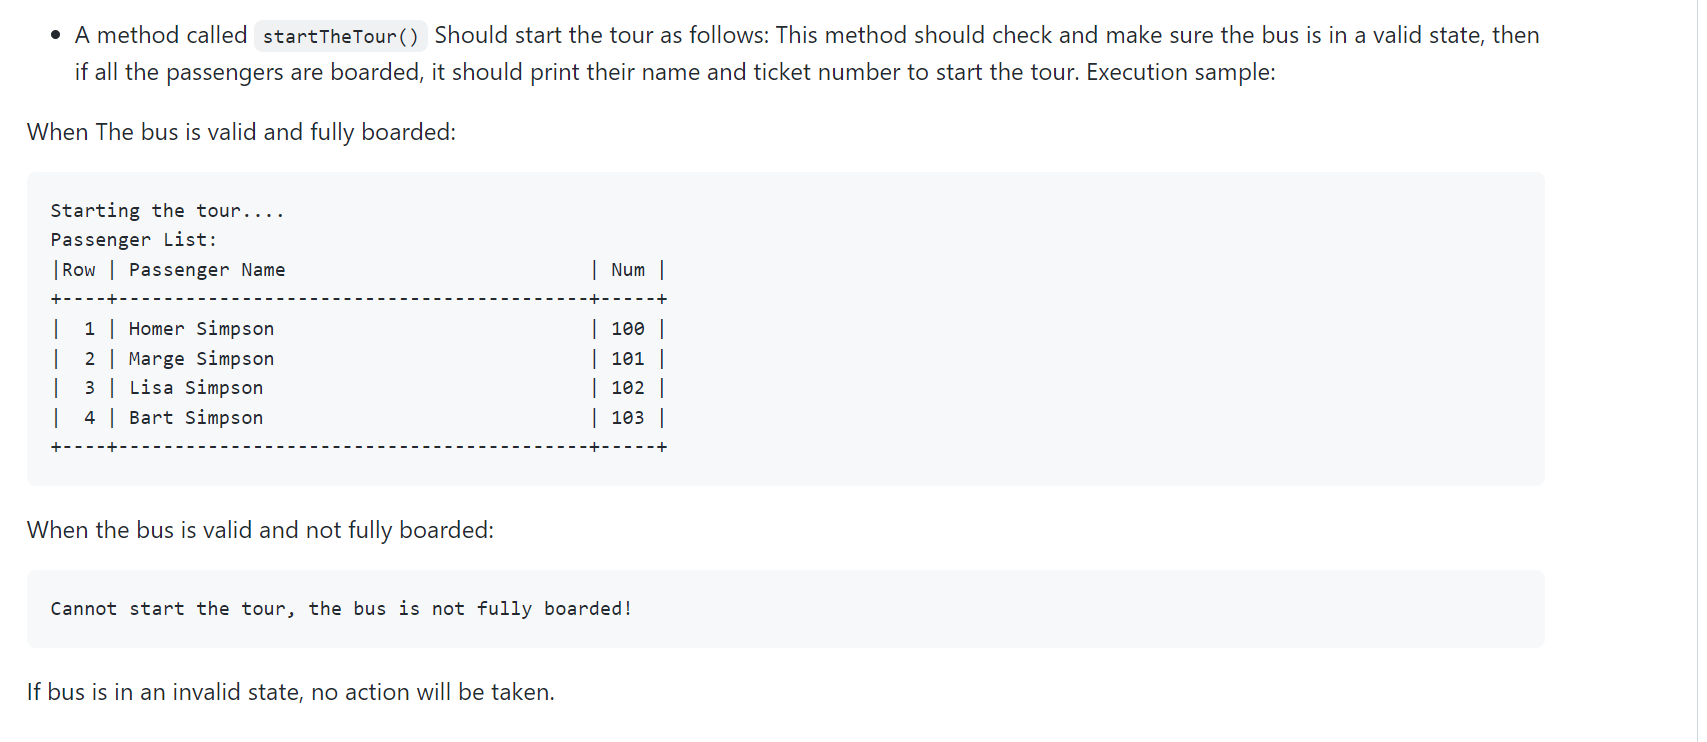This screenshot has height=742, width=1707.
Task: Click 'When the bus is valid and not fully boarded:' paragraph
Action: [x=260, y=530]
